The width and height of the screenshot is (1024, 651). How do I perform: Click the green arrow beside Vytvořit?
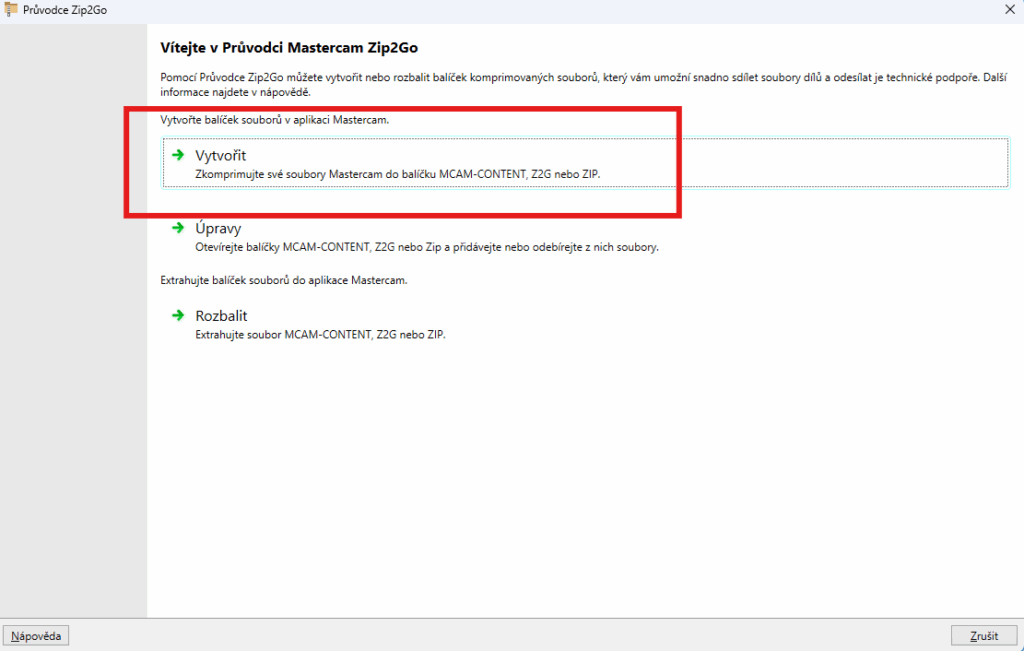[178, 155]
